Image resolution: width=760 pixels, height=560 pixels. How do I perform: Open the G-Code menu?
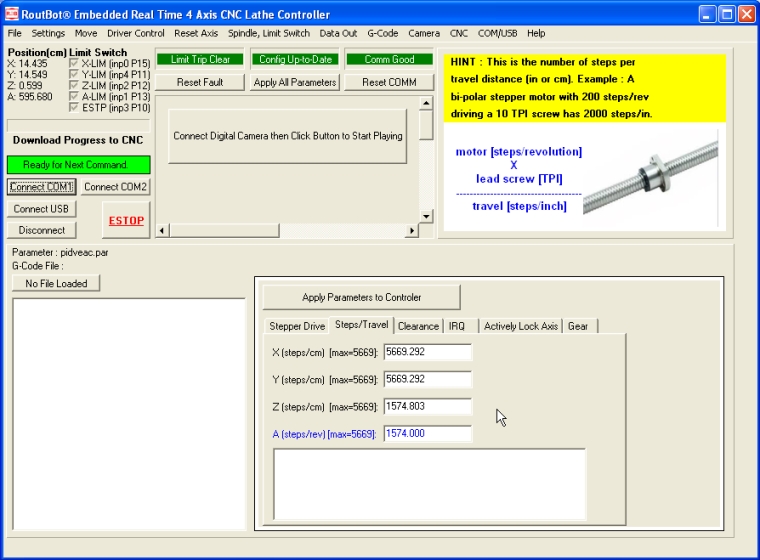[382, 33]
